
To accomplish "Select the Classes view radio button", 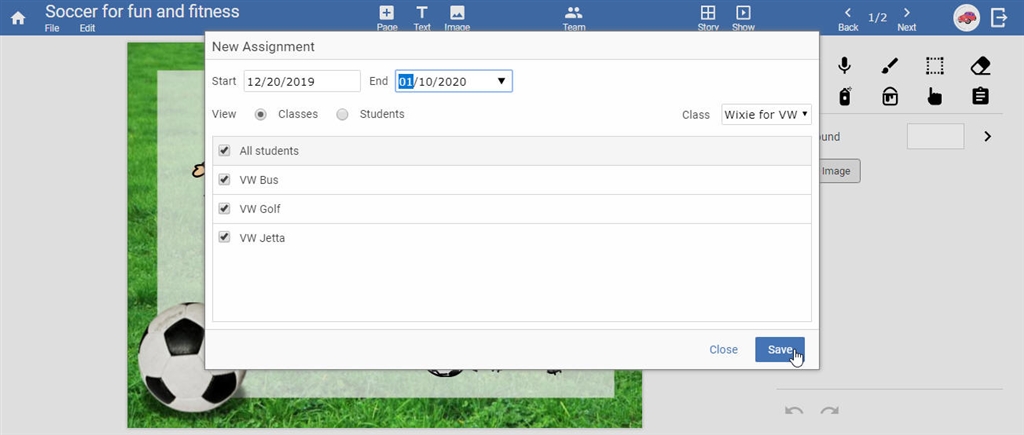I will pos(261,114).
